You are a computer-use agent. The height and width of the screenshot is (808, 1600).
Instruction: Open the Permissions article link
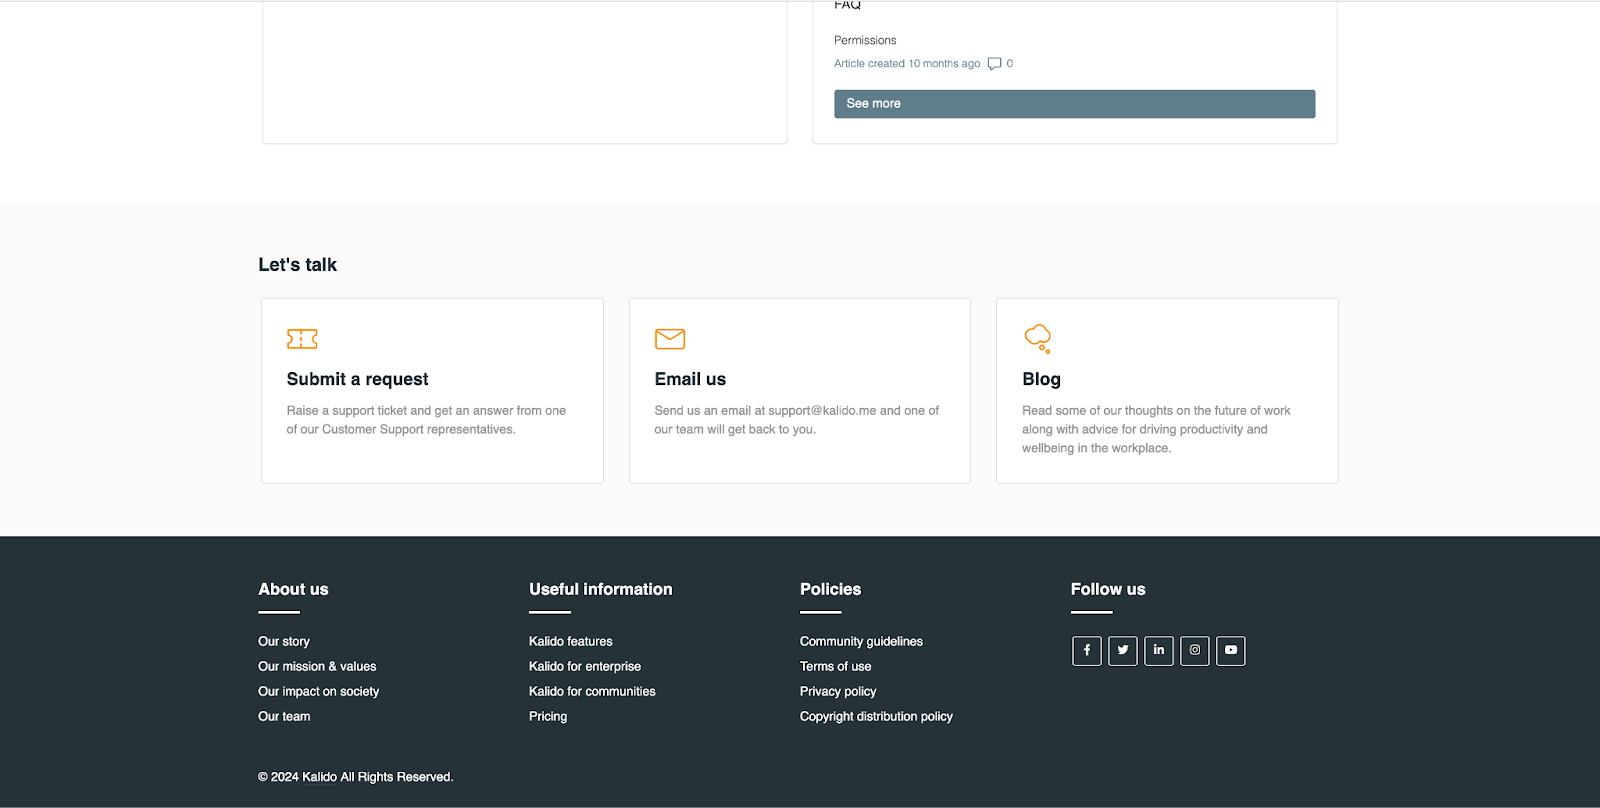865,40
